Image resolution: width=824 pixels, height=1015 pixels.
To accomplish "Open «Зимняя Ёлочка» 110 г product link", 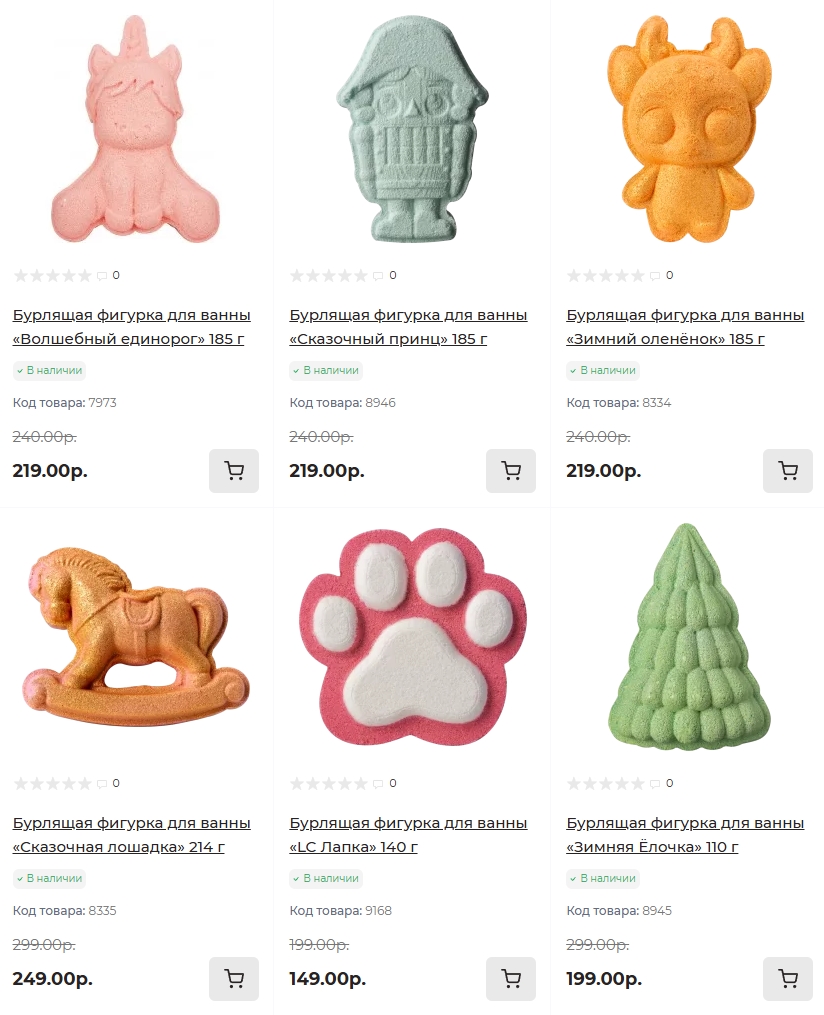I will [685, 835].
